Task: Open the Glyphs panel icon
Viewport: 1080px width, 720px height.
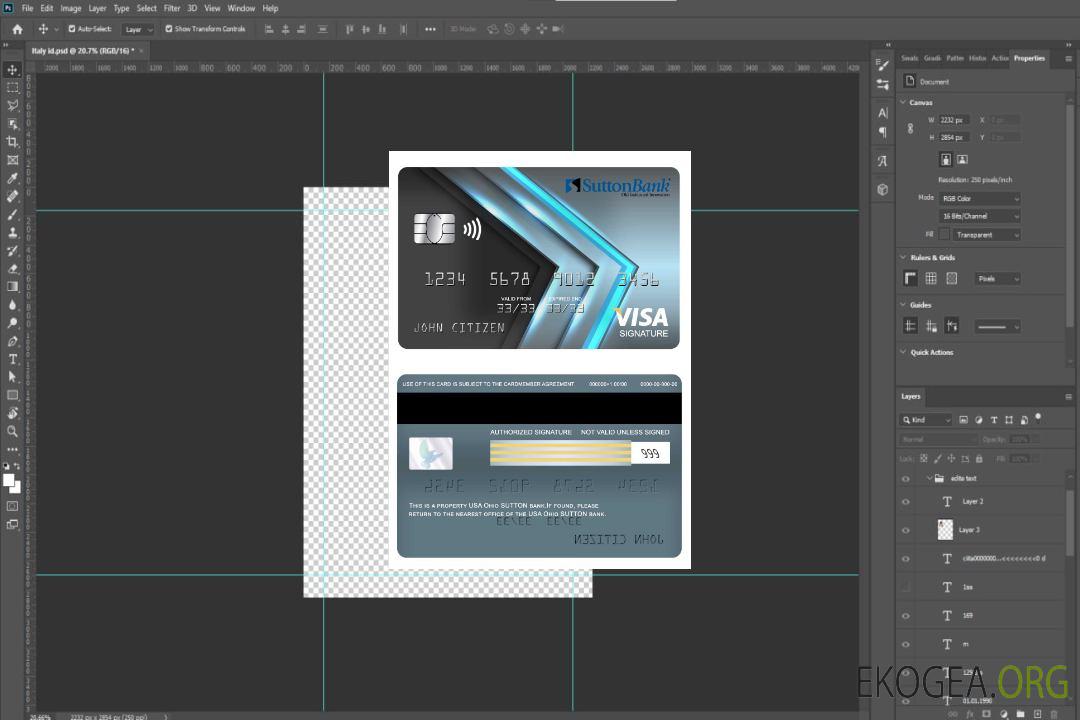Action: (x=883, y=161)
